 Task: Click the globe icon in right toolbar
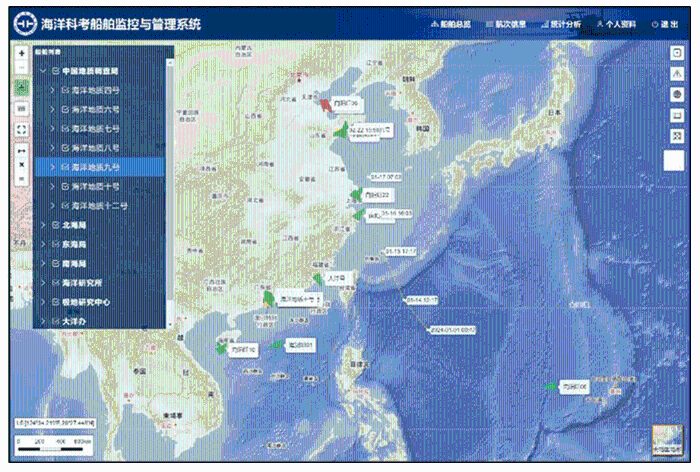tap(677, 94)
